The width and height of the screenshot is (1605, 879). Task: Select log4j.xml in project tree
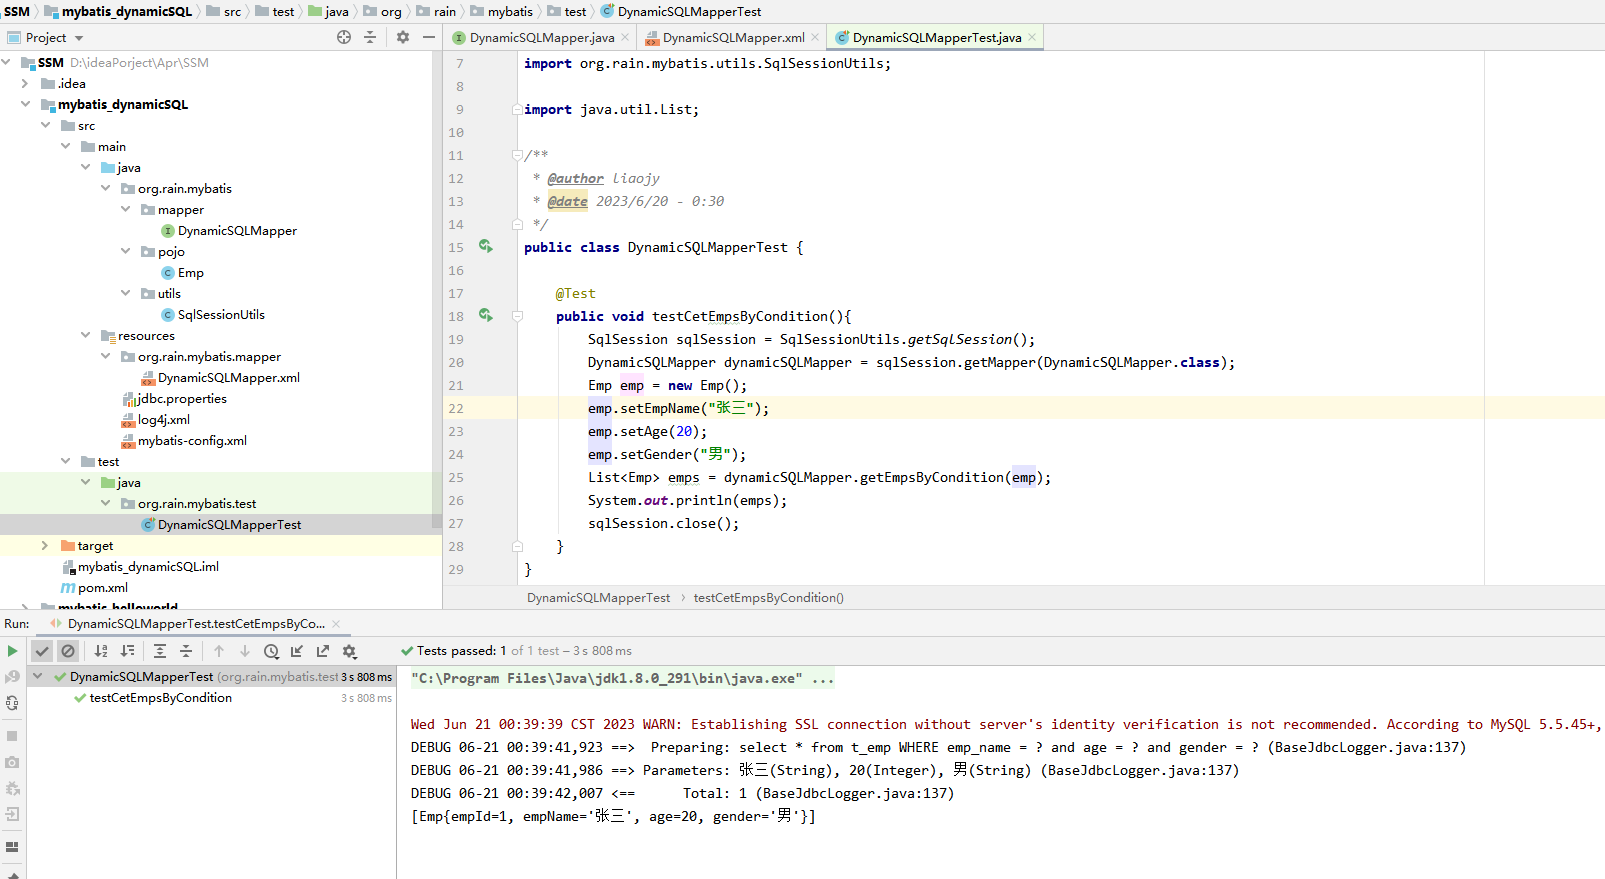click(x=155, y=420)
